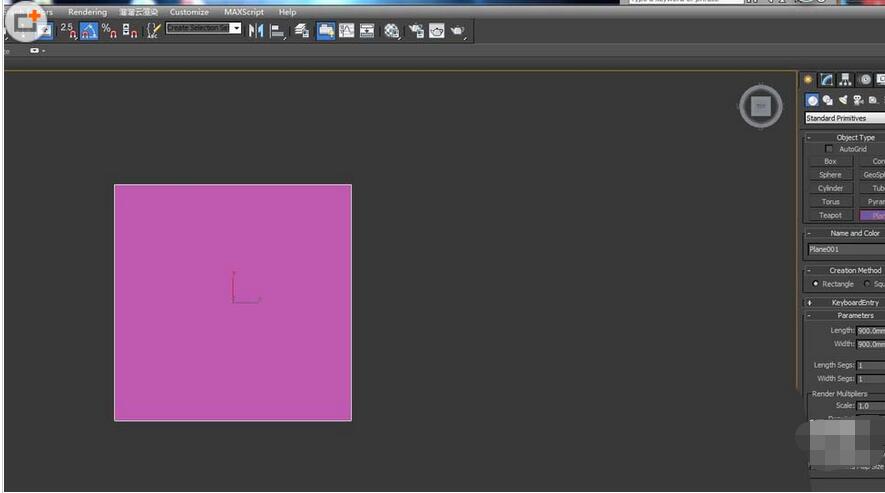Toggle the Spinner Snap button
The height and width of the screenshot is (493, 885).
130,30
